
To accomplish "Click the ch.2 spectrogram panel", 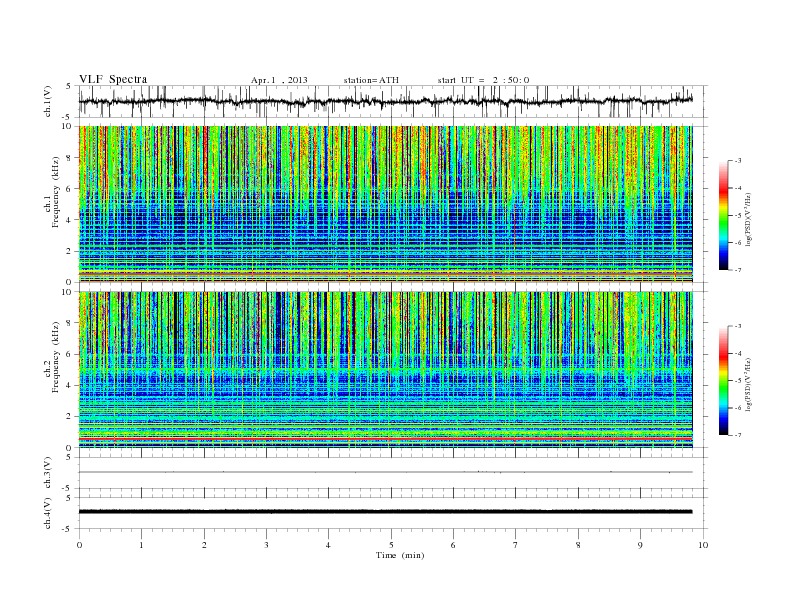I will click(385, 370).
